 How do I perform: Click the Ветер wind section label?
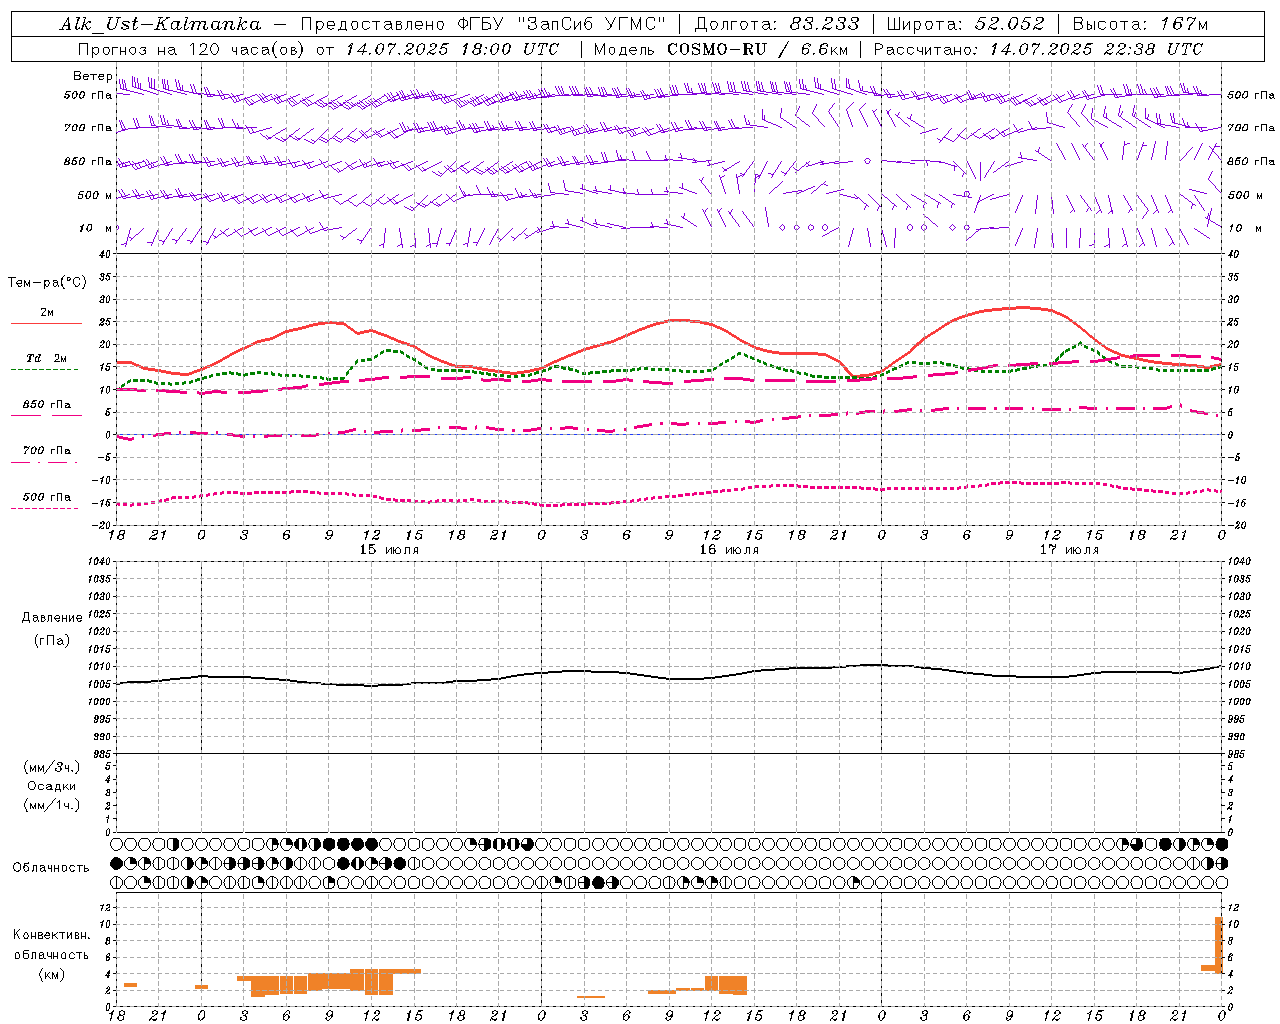92,76
